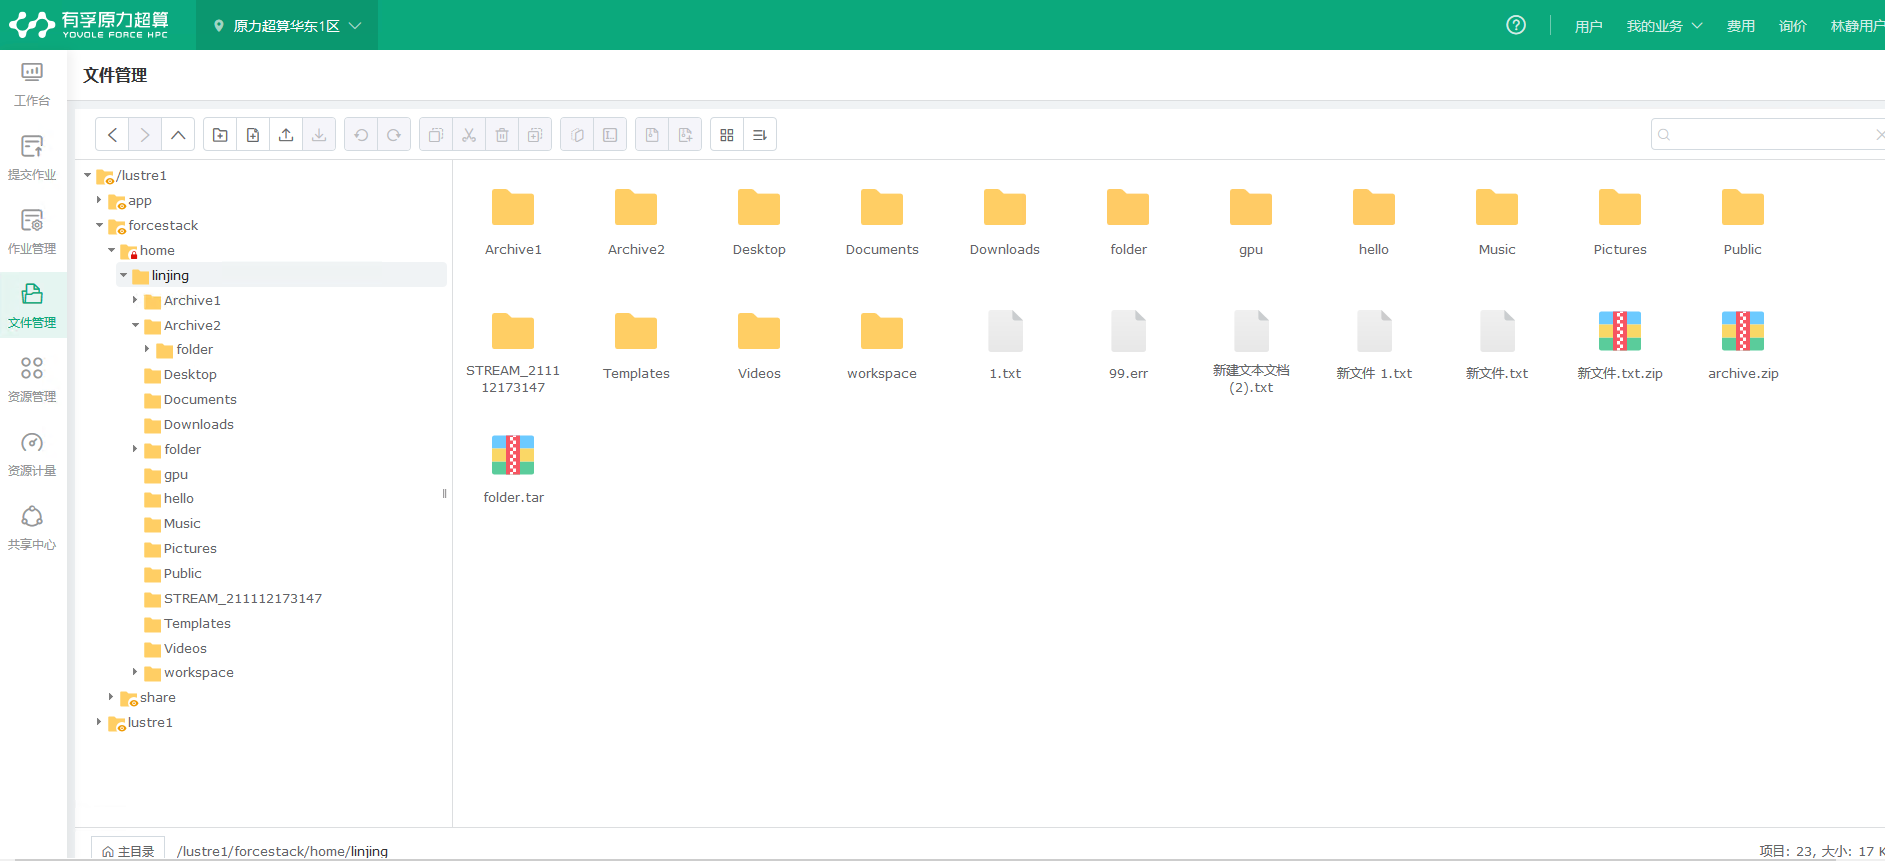Click the extract archive toolbar icon

point(652,135)
